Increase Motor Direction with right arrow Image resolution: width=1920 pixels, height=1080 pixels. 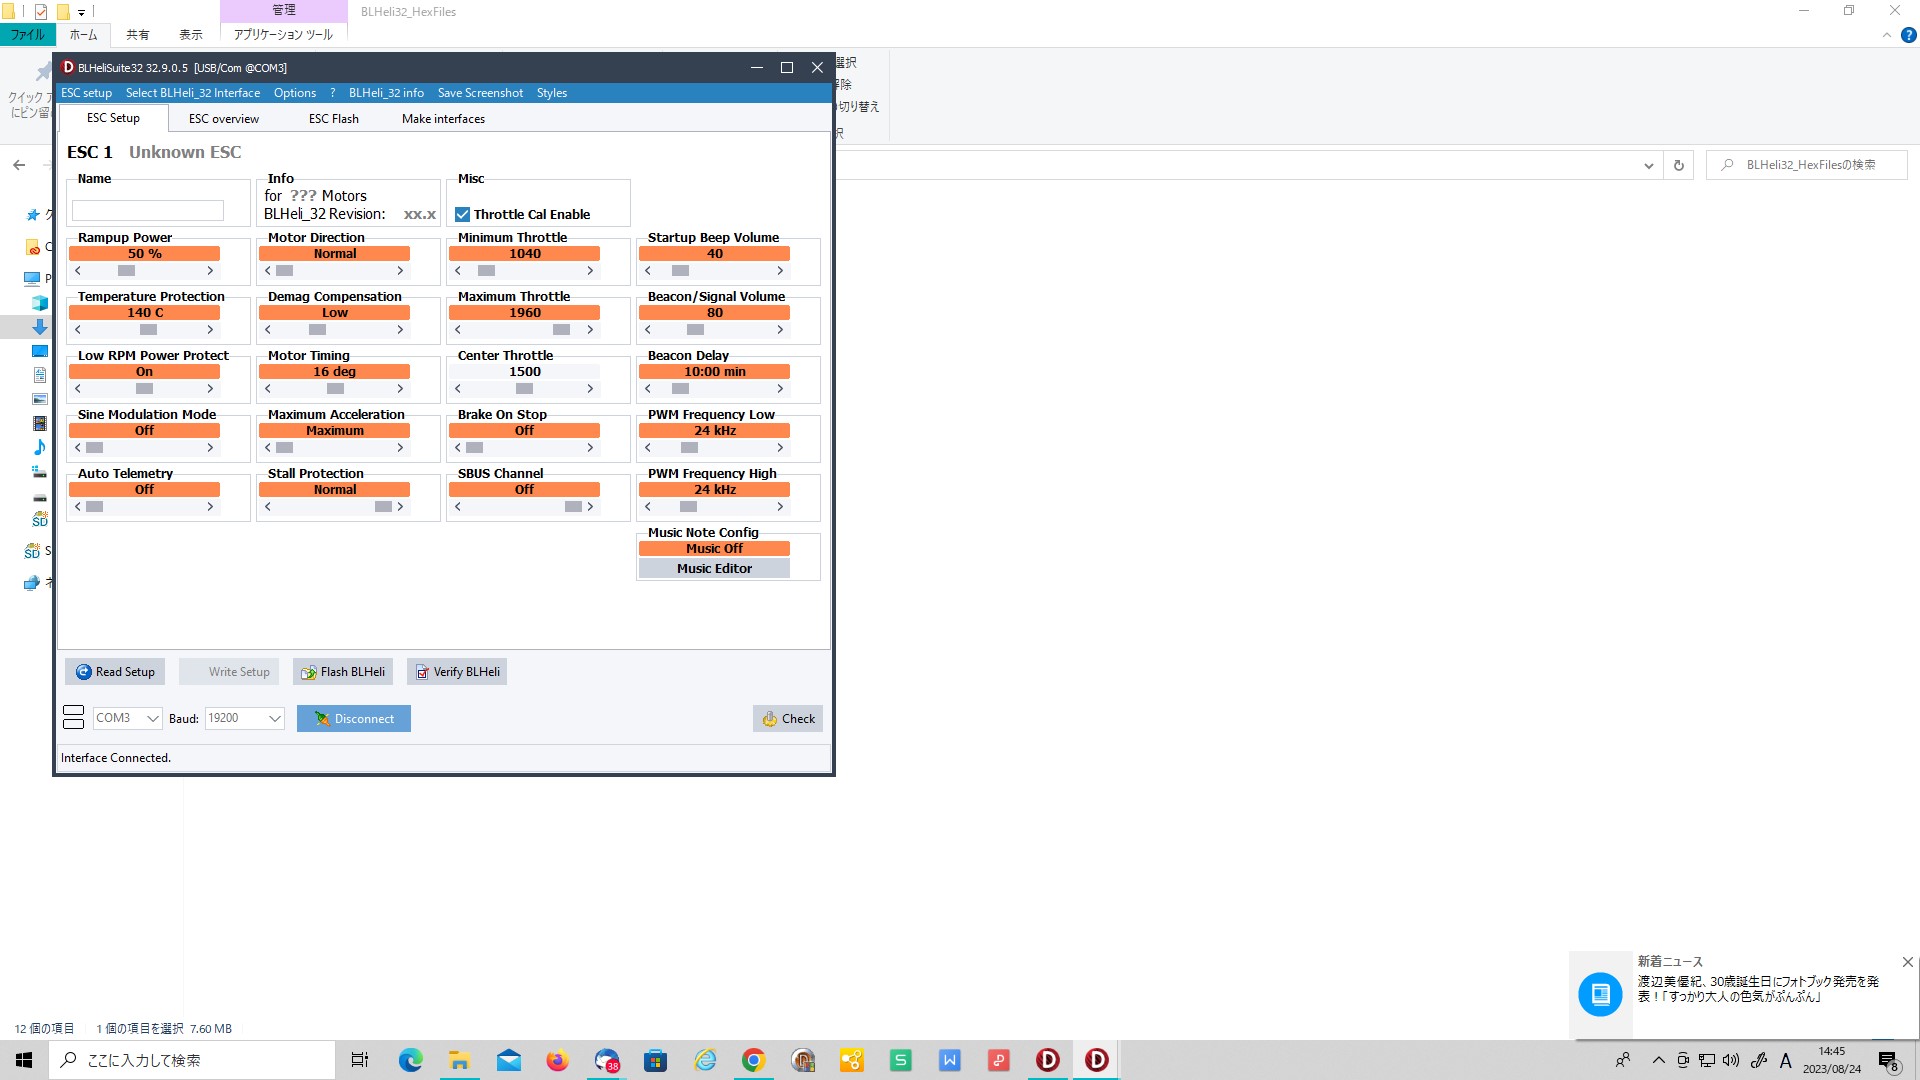click(x=400, y=271)
